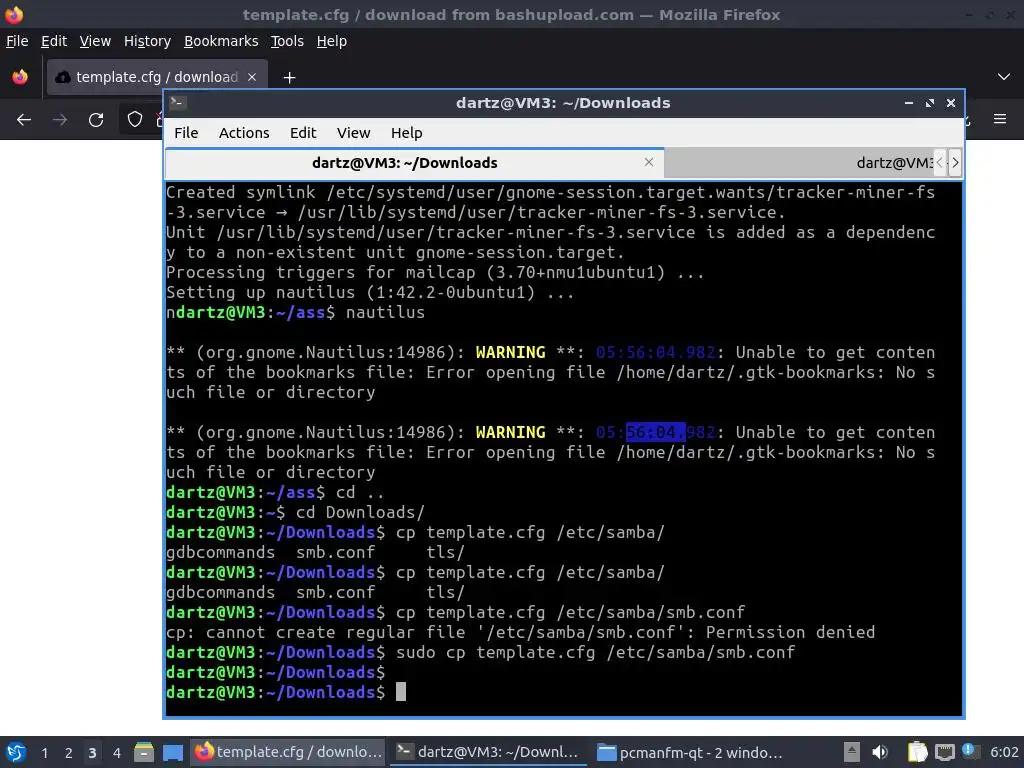Open removable media eject tray icon
The height and width of the screenshot is (768, 1024).
pyautogui.click(x=852, y=752)
